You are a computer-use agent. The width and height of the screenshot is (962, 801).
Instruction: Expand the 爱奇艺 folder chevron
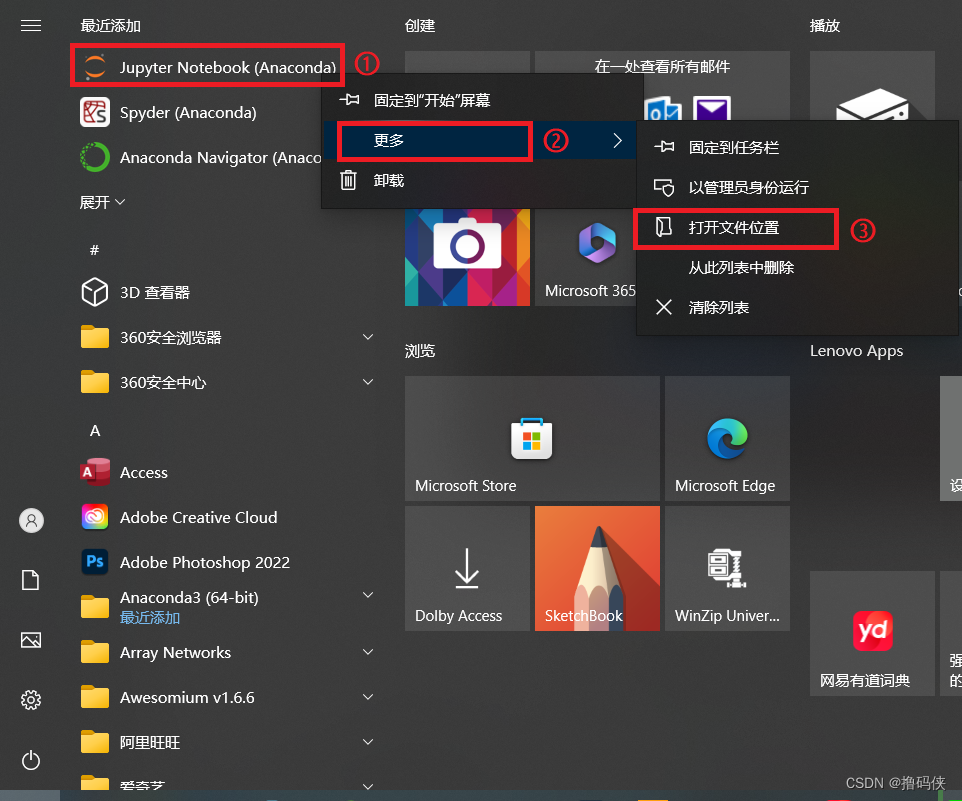pos(368,786)
